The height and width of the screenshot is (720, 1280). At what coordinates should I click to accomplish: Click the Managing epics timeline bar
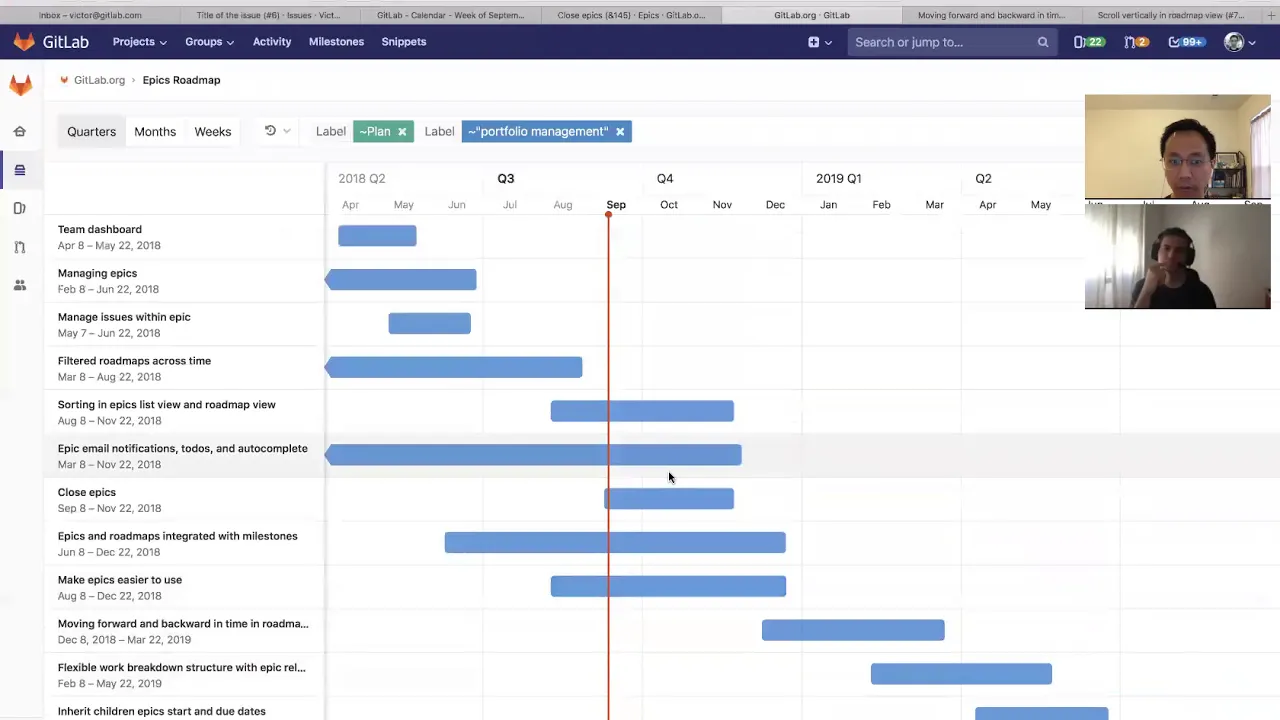[x=400, y=280]
